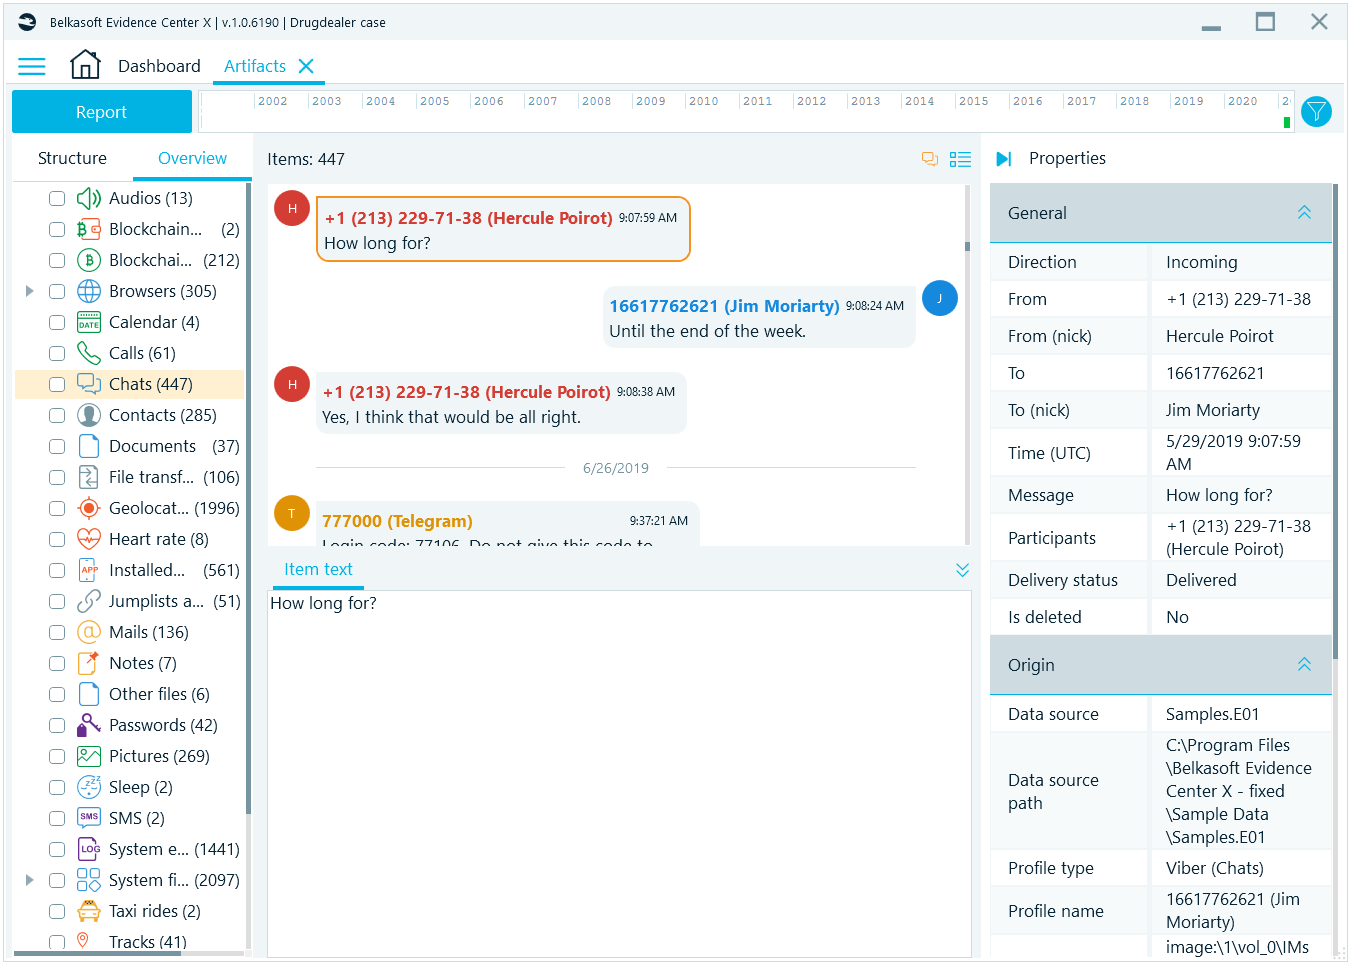This screenshot has width=1353, height=966.
Task: Click the System event log icon
Action: [x=89, y=849]
